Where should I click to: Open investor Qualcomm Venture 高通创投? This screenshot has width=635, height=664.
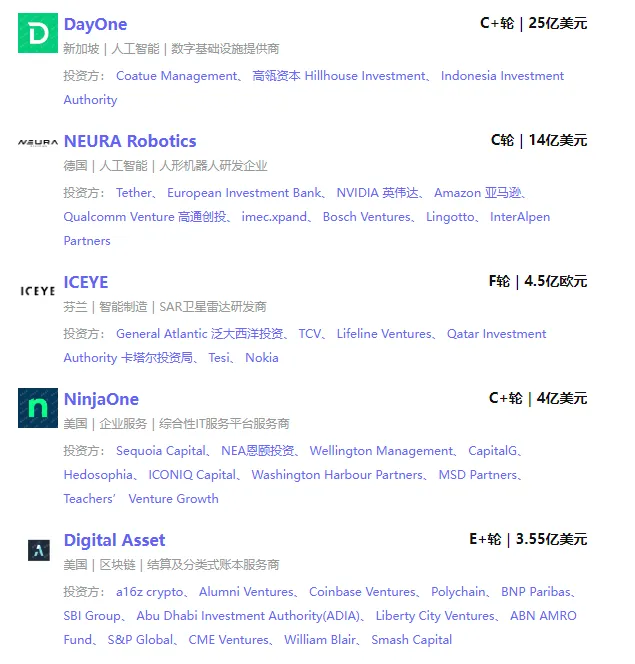145,217
